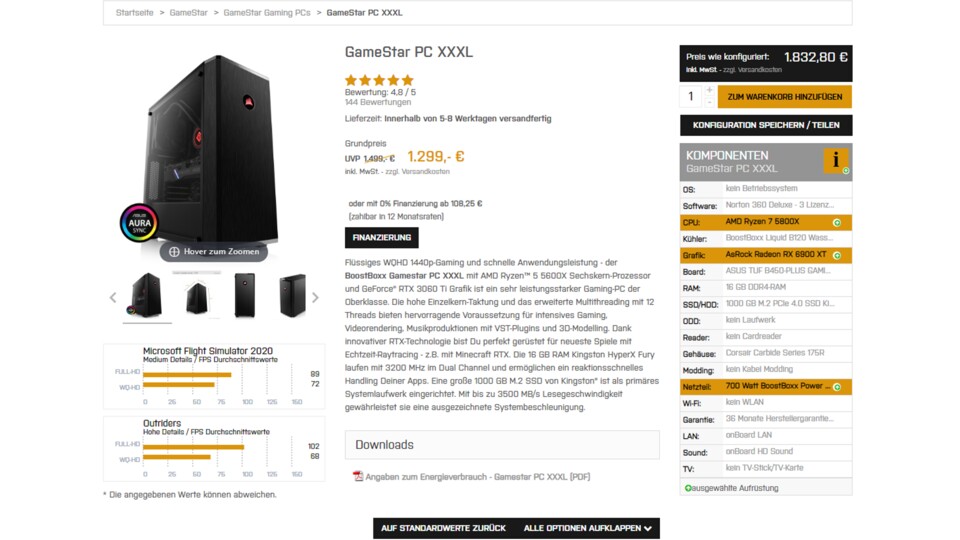Show previous product thumbnails with left arrow

coord(113,297)
